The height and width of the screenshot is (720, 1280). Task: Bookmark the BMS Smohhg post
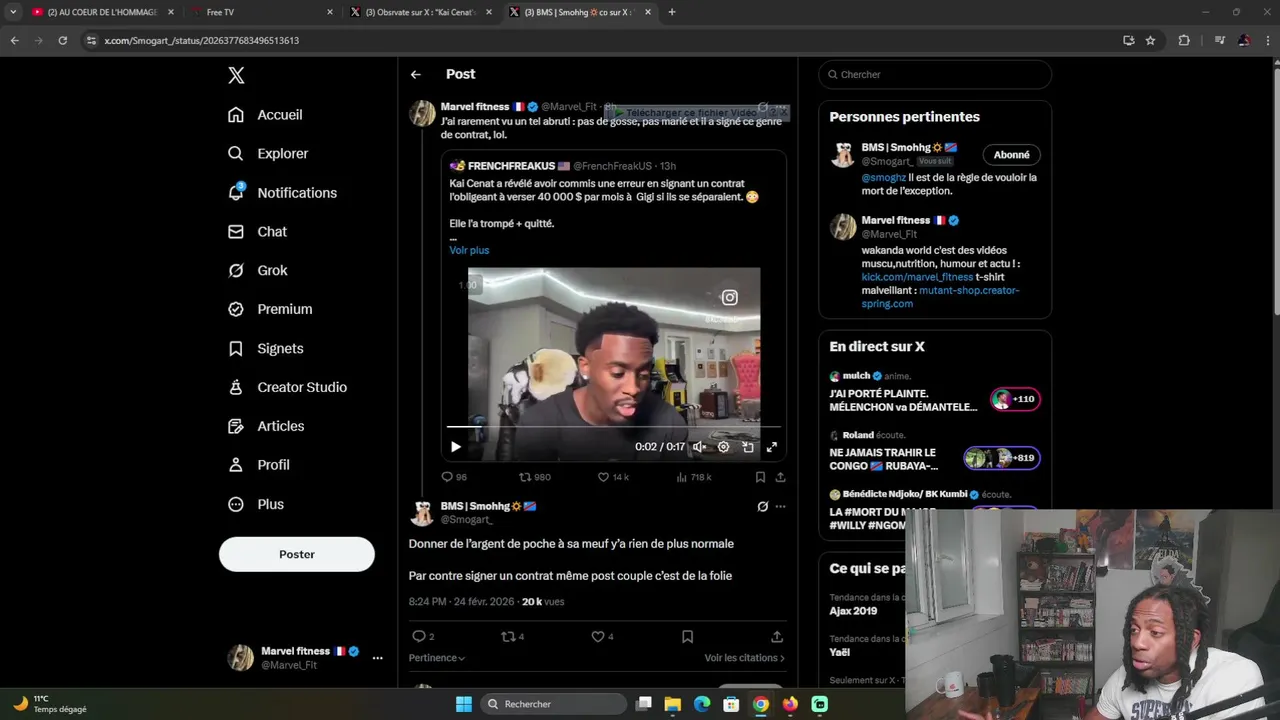point(687,637)
